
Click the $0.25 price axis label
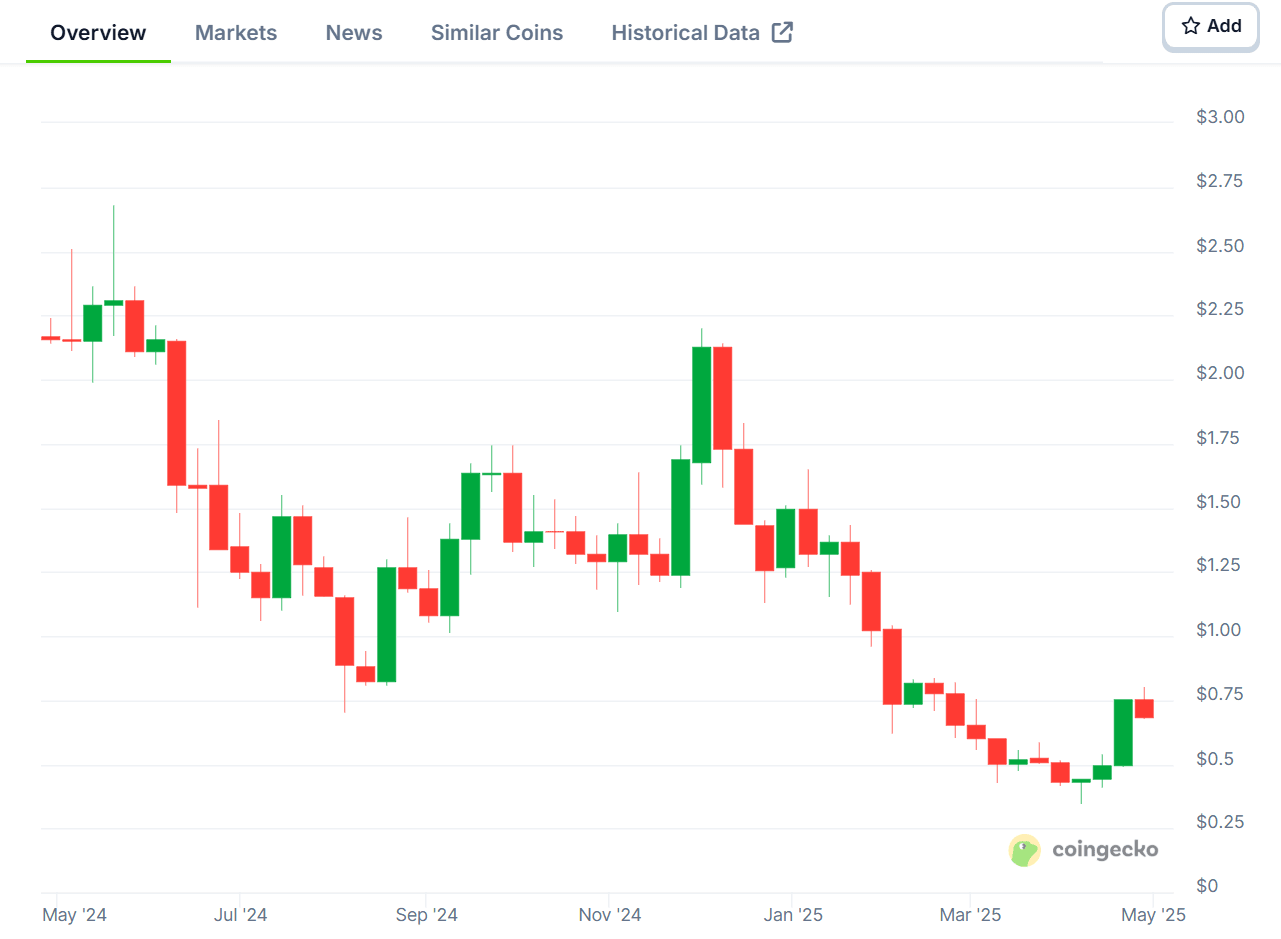coord(1220,822)
